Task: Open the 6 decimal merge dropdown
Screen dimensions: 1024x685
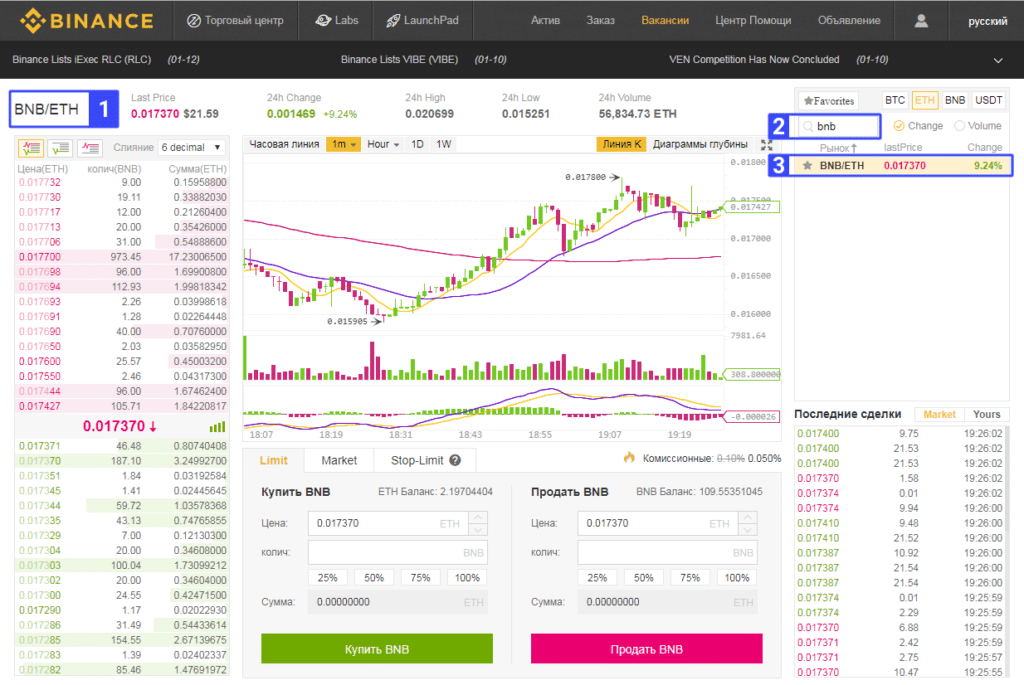Action: tap(192, 148)
